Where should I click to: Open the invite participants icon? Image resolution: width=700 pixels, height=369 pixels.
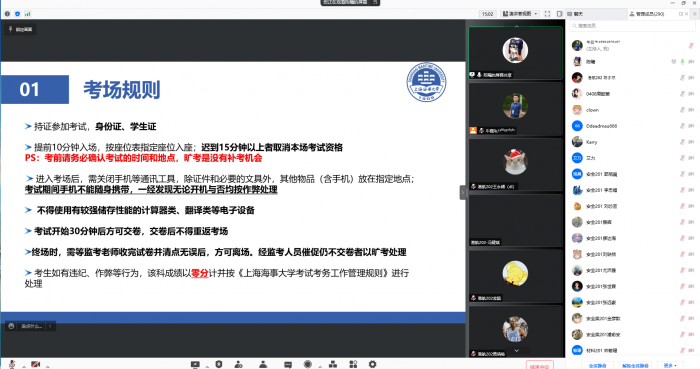click(239, 364)
